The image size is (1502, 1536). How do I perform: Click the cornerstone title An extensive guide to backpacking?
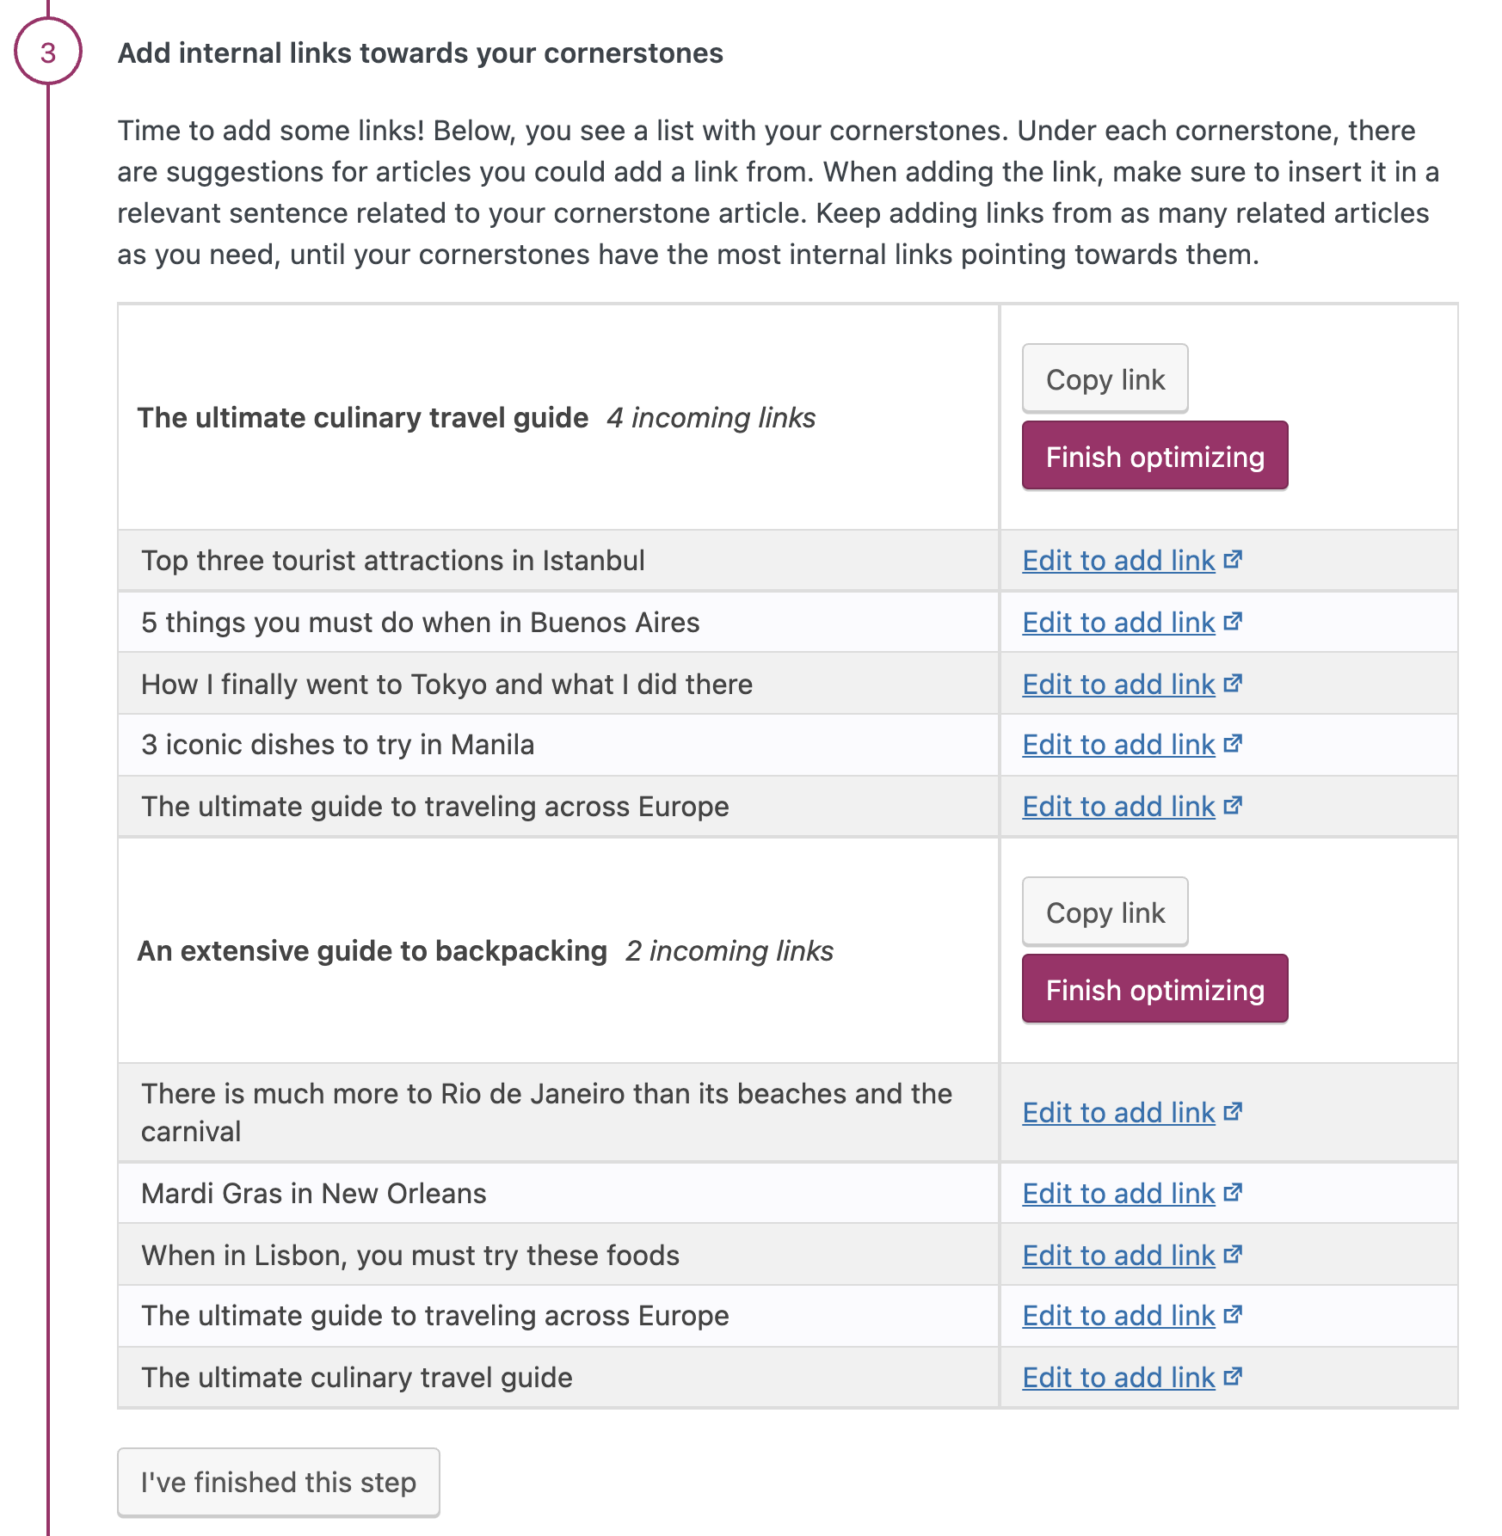tap(371, 950)
